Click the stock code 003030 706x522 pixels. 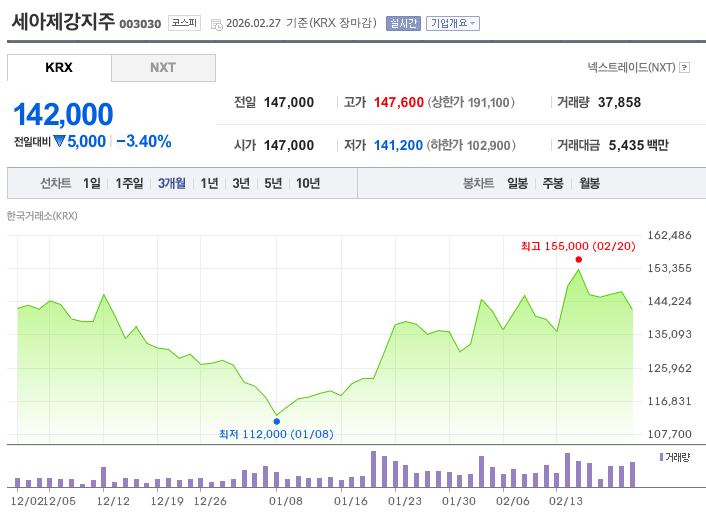point(140,24)
